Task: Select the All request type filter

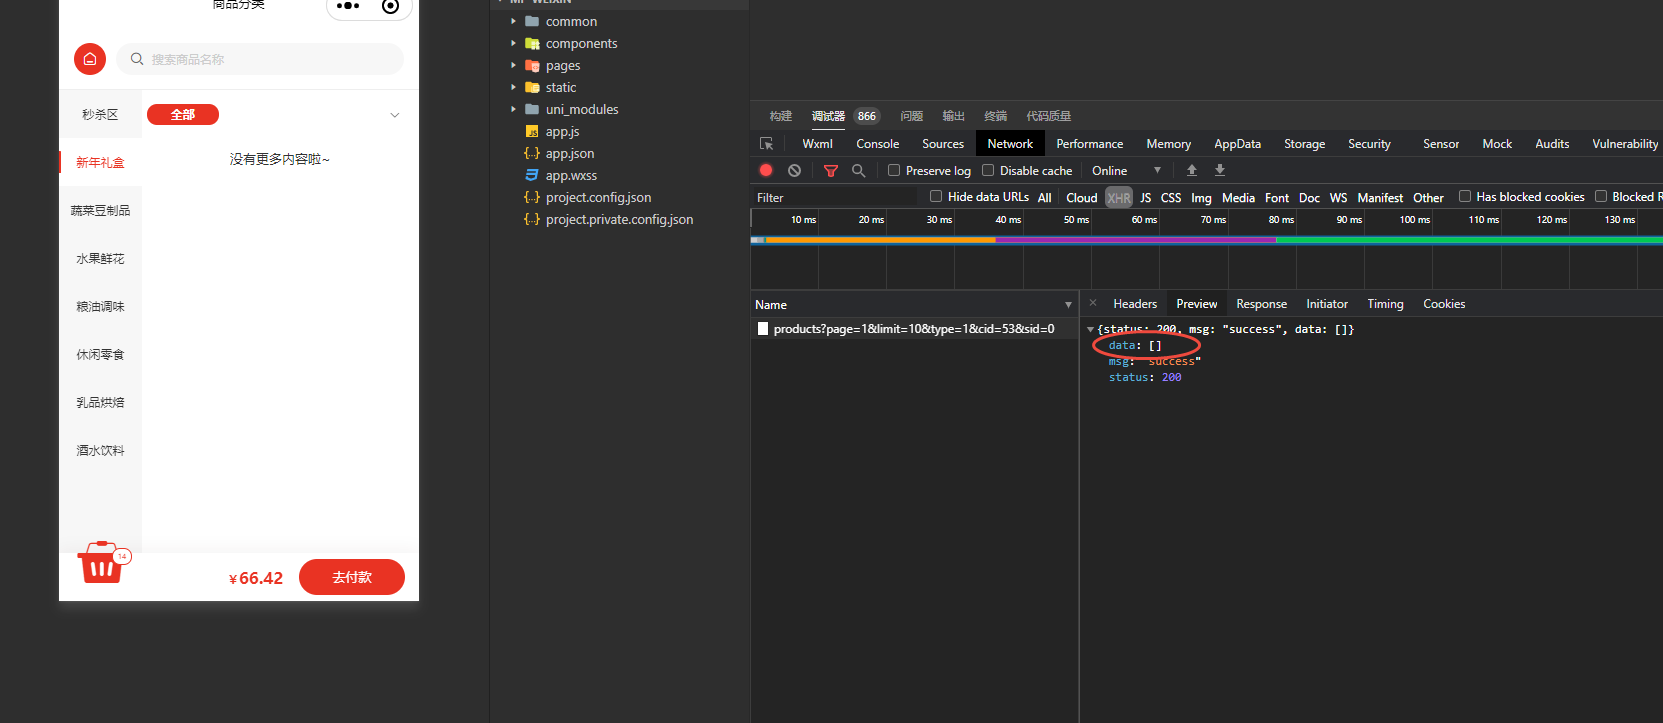Action: point(1044,198)
